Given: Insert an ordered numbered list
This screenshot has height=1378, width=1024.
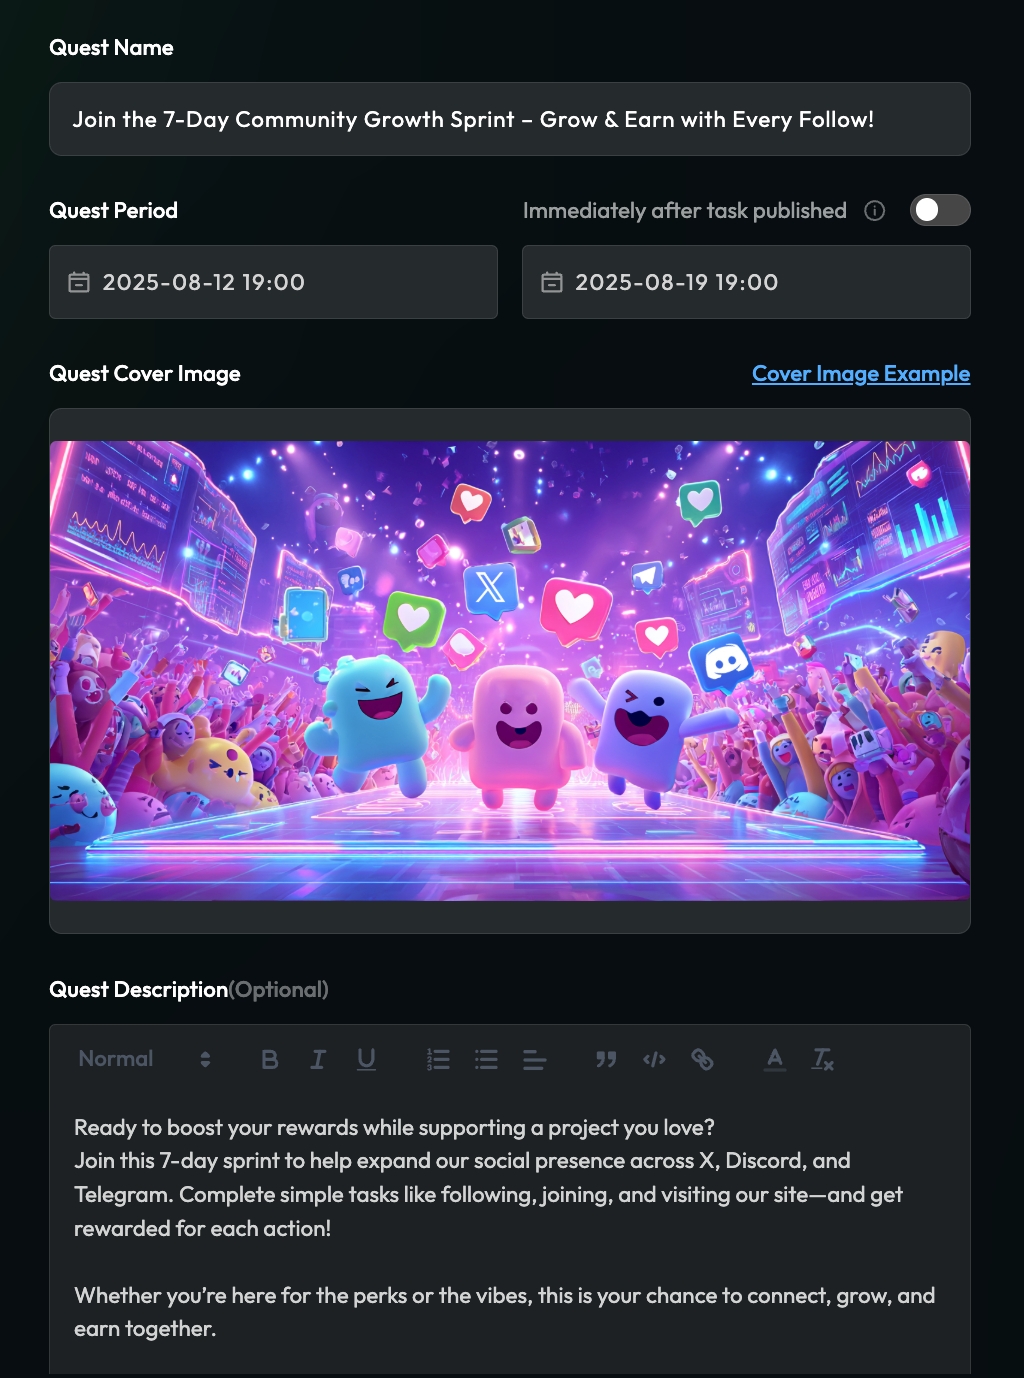Looking at the screenshot, I should click(438, 1060).
